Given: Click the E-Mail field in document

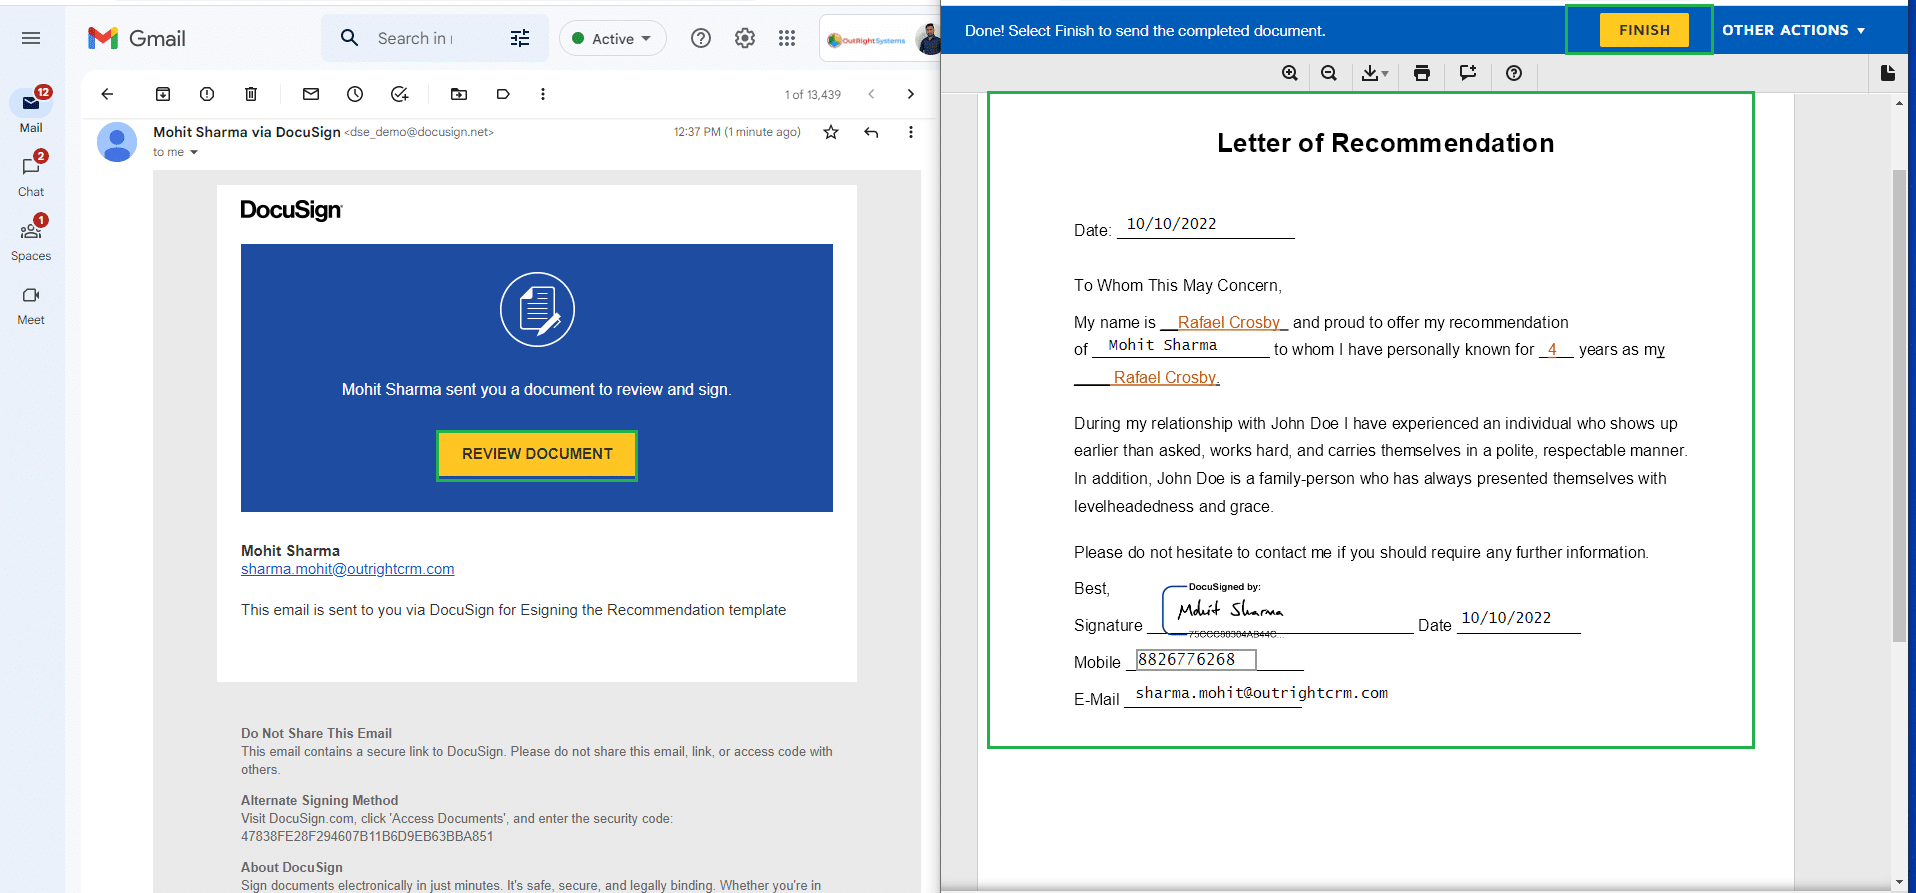Looking at the screenshot, I should [x=1261, y=694].
